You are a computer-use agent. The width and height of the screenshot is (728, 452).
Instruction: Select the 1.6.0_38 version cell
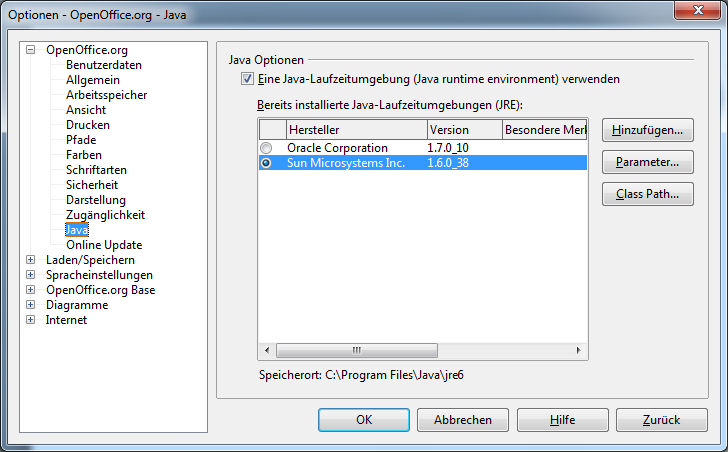click(448, 163)
